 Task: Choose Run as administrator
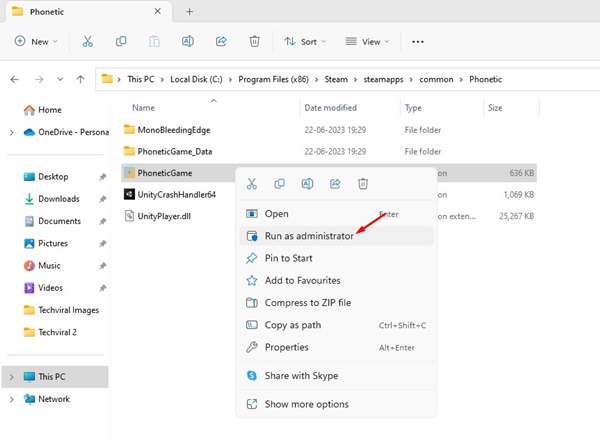pos(336,236)
